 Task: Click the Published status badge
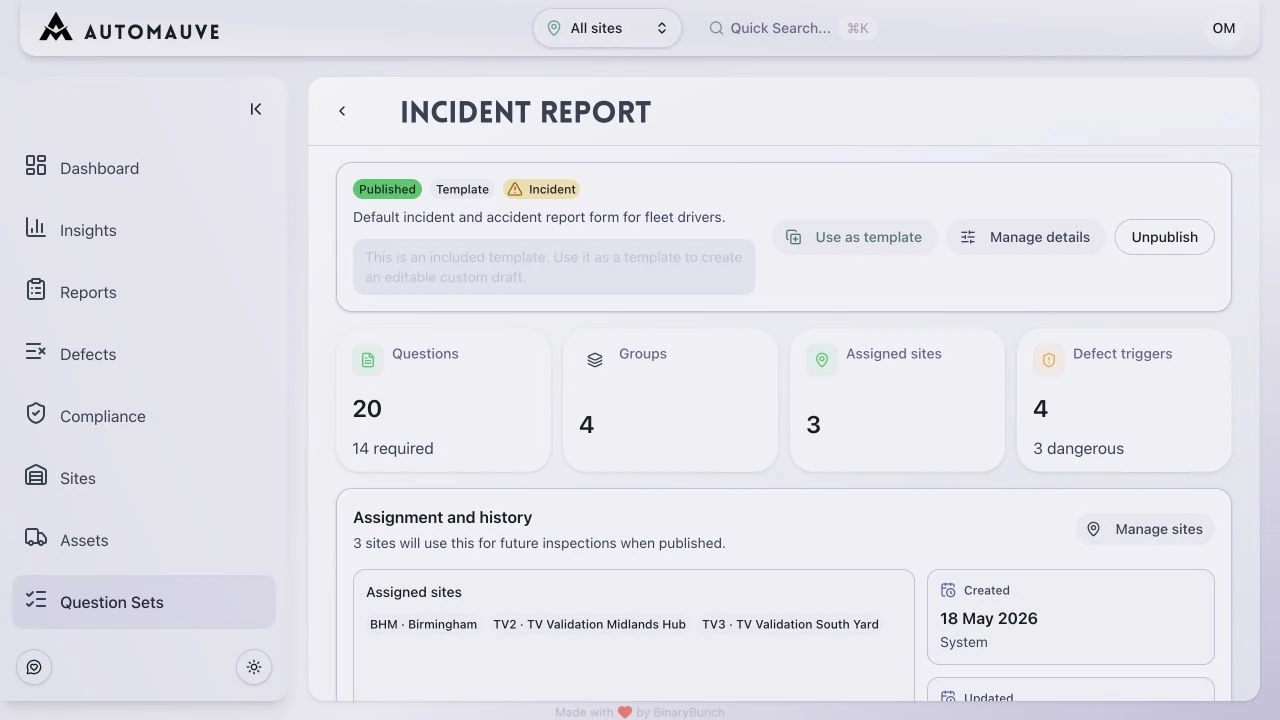pos(387,189)
